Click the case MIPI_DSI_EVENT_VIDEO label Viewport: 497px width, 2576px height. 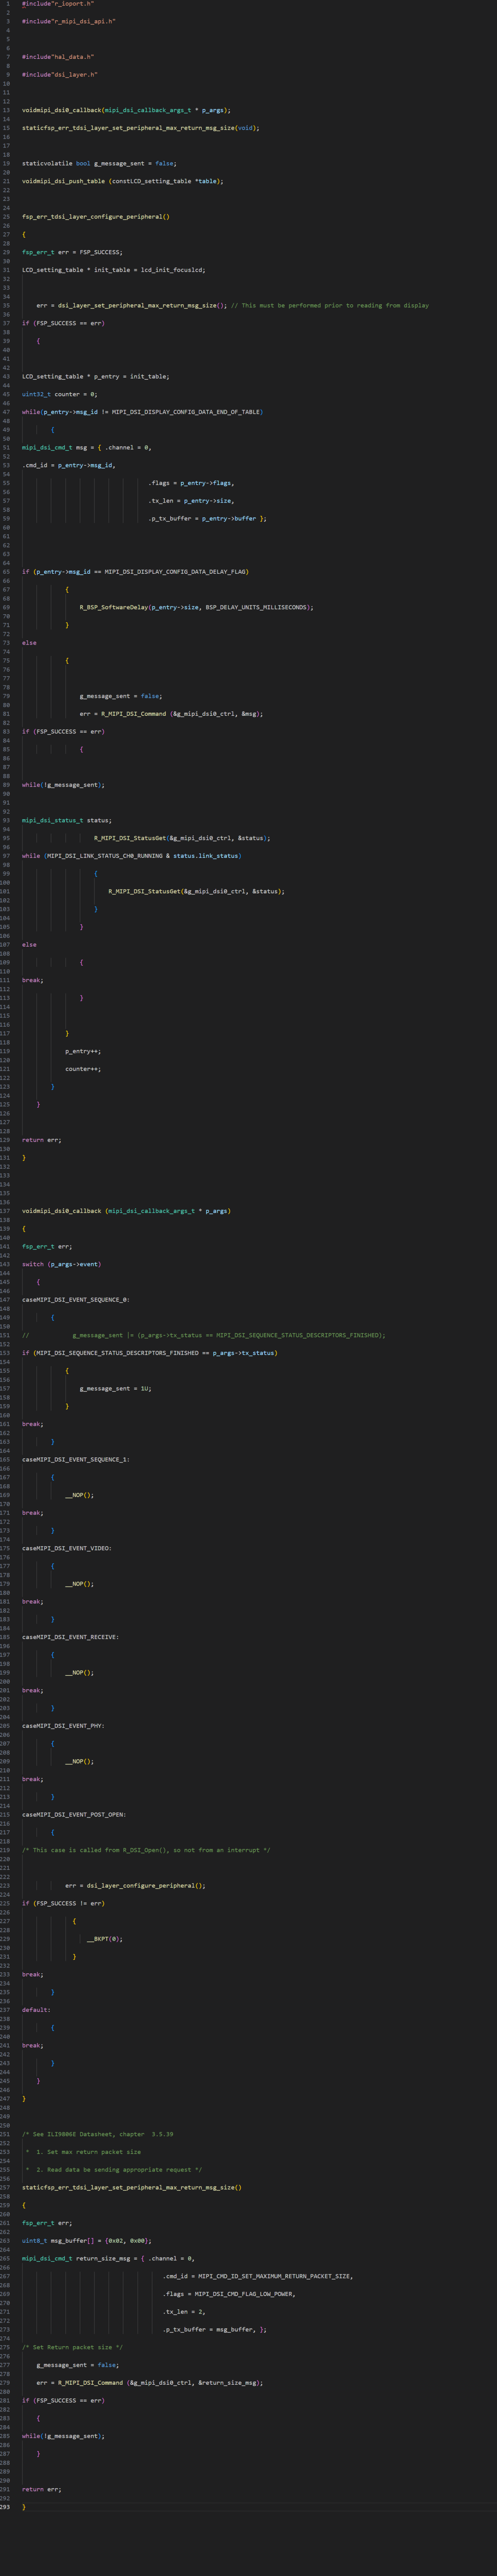pyautogui.click(x=67, y=1548)
